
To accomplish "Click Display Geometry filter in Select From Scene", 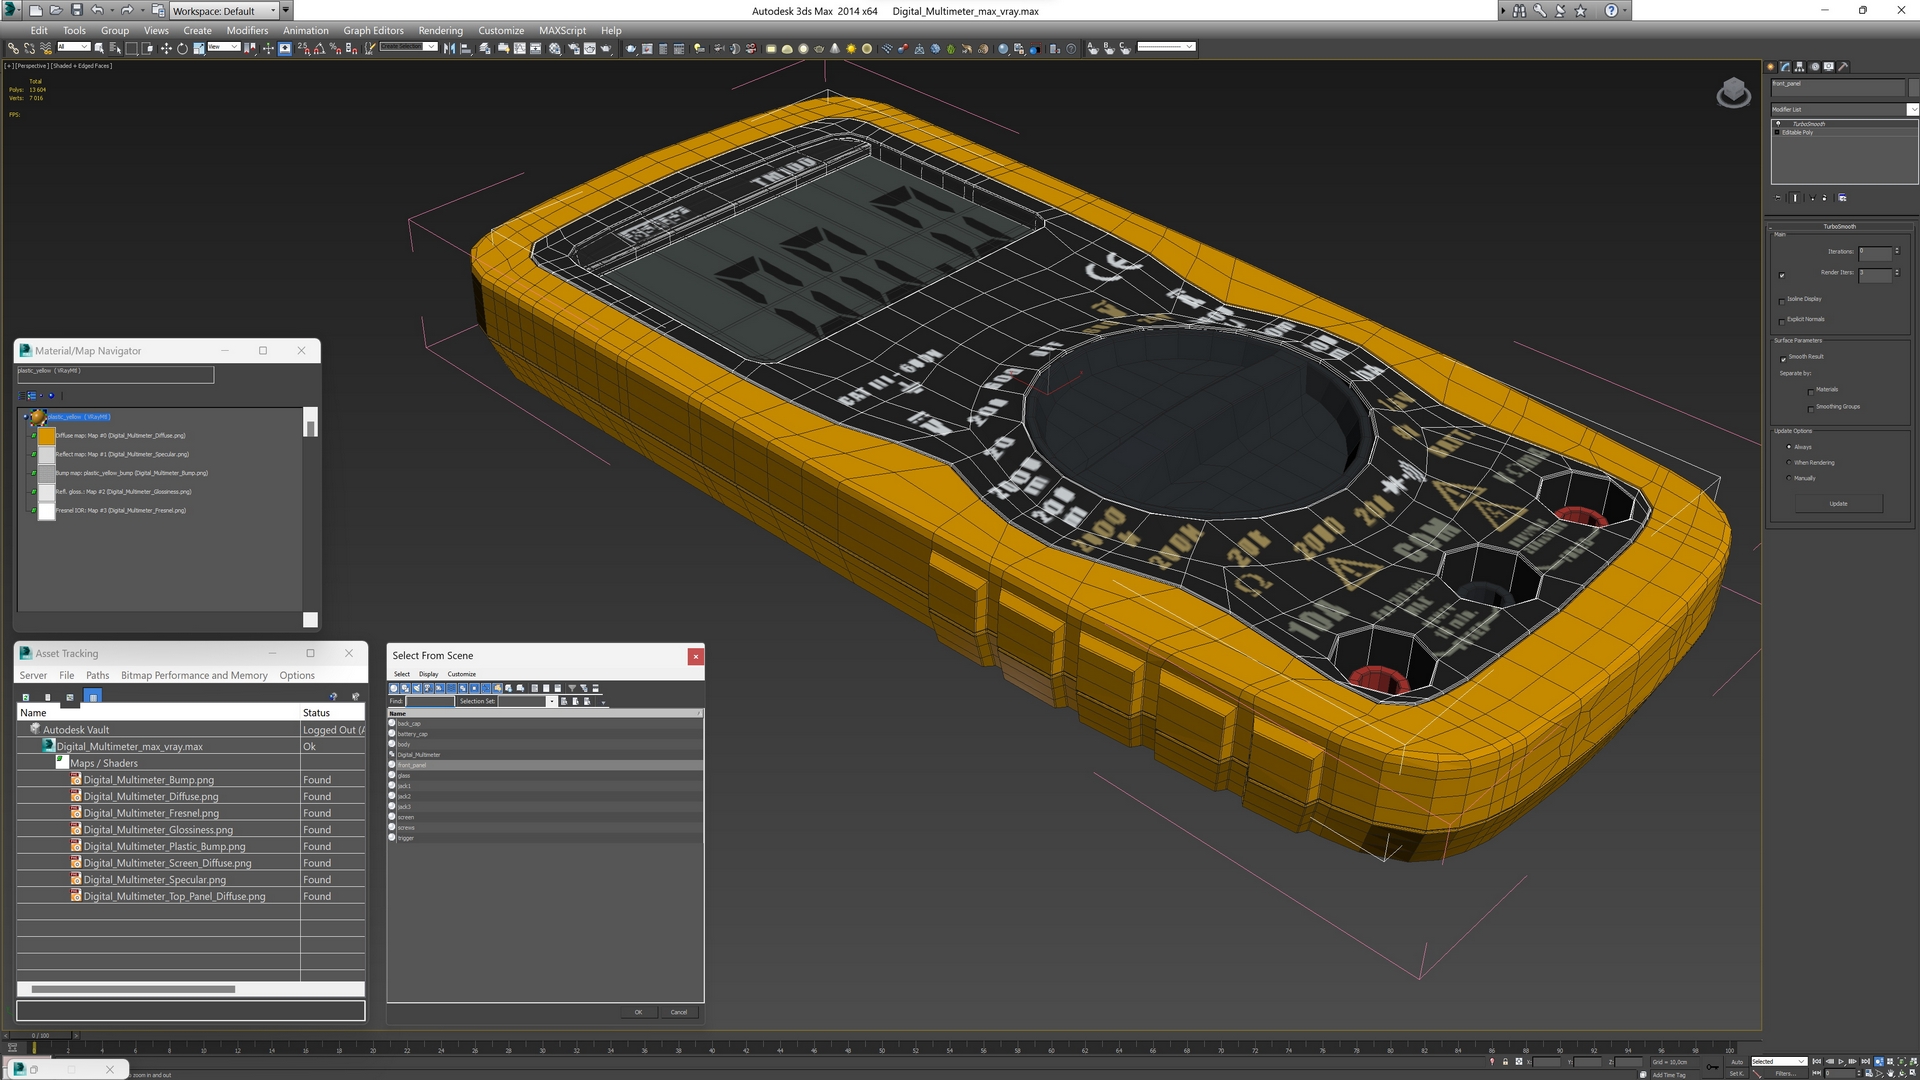I will pyautogui.click(x=393, y=688).
